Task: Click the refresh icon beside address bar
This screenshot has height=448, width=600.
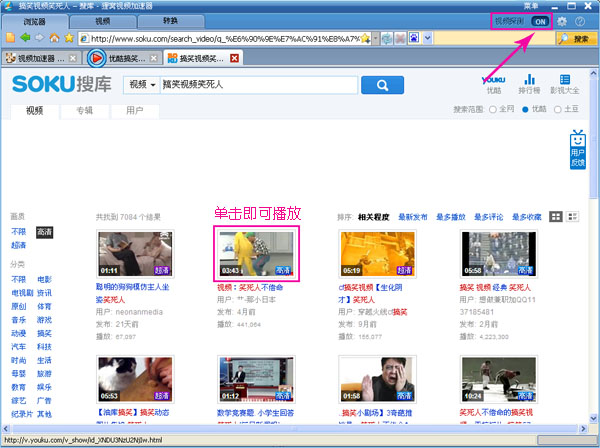Action: [387, 38]
